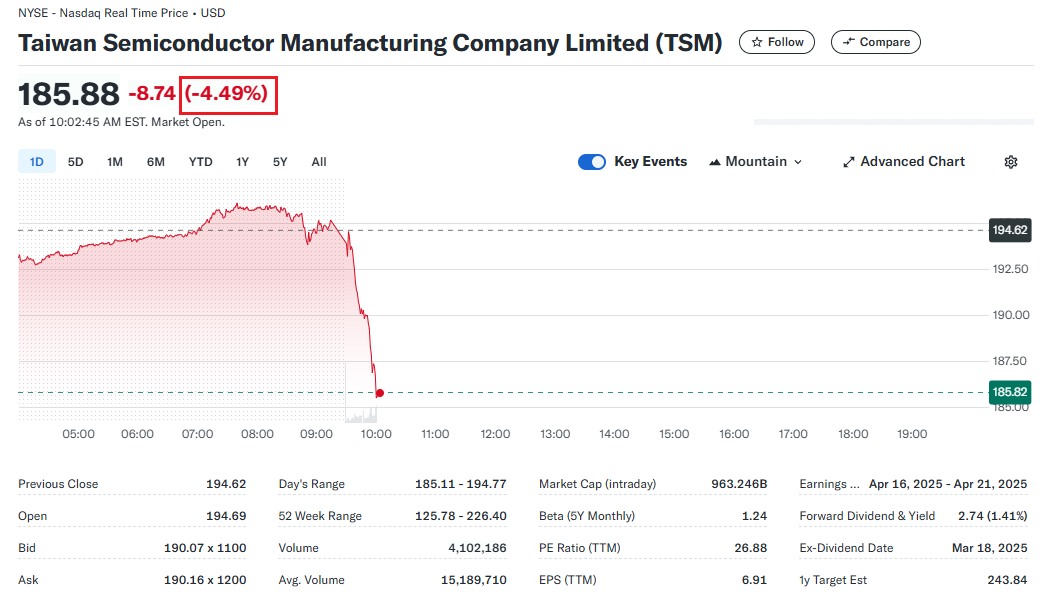Toggle the Key Events switch

tap(592, 162)
